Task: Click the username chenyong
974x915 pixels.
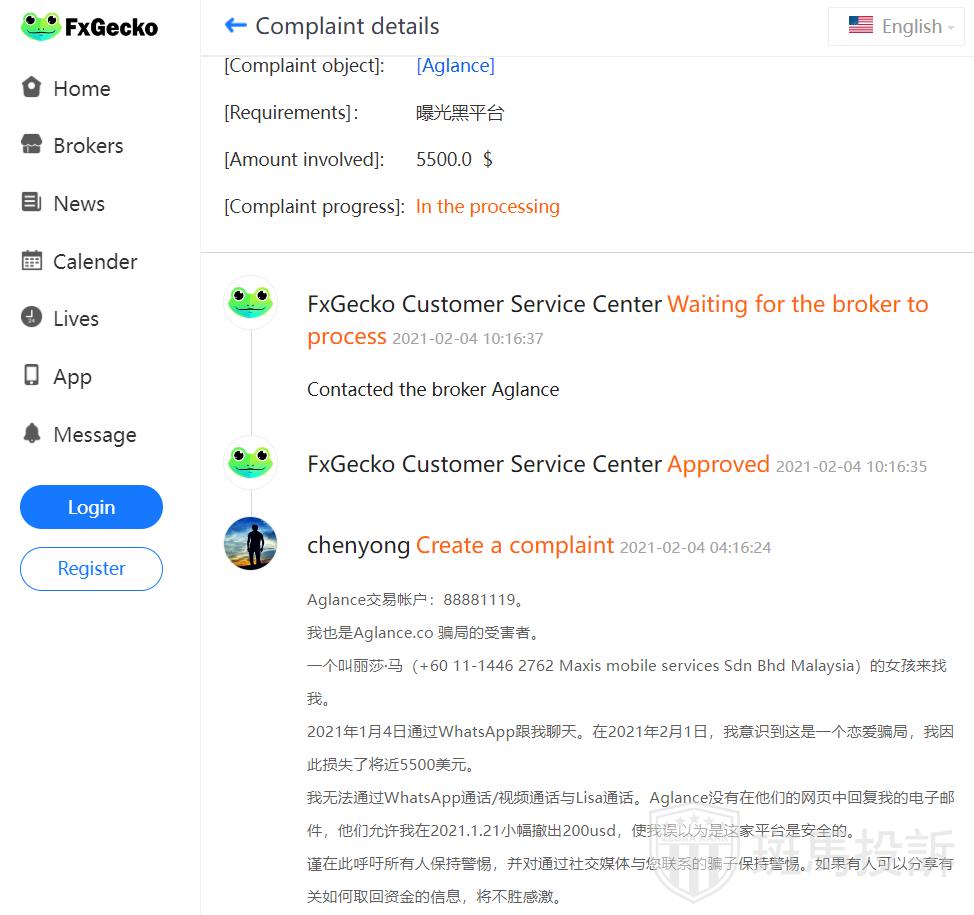Action: (x=358, y=545)
